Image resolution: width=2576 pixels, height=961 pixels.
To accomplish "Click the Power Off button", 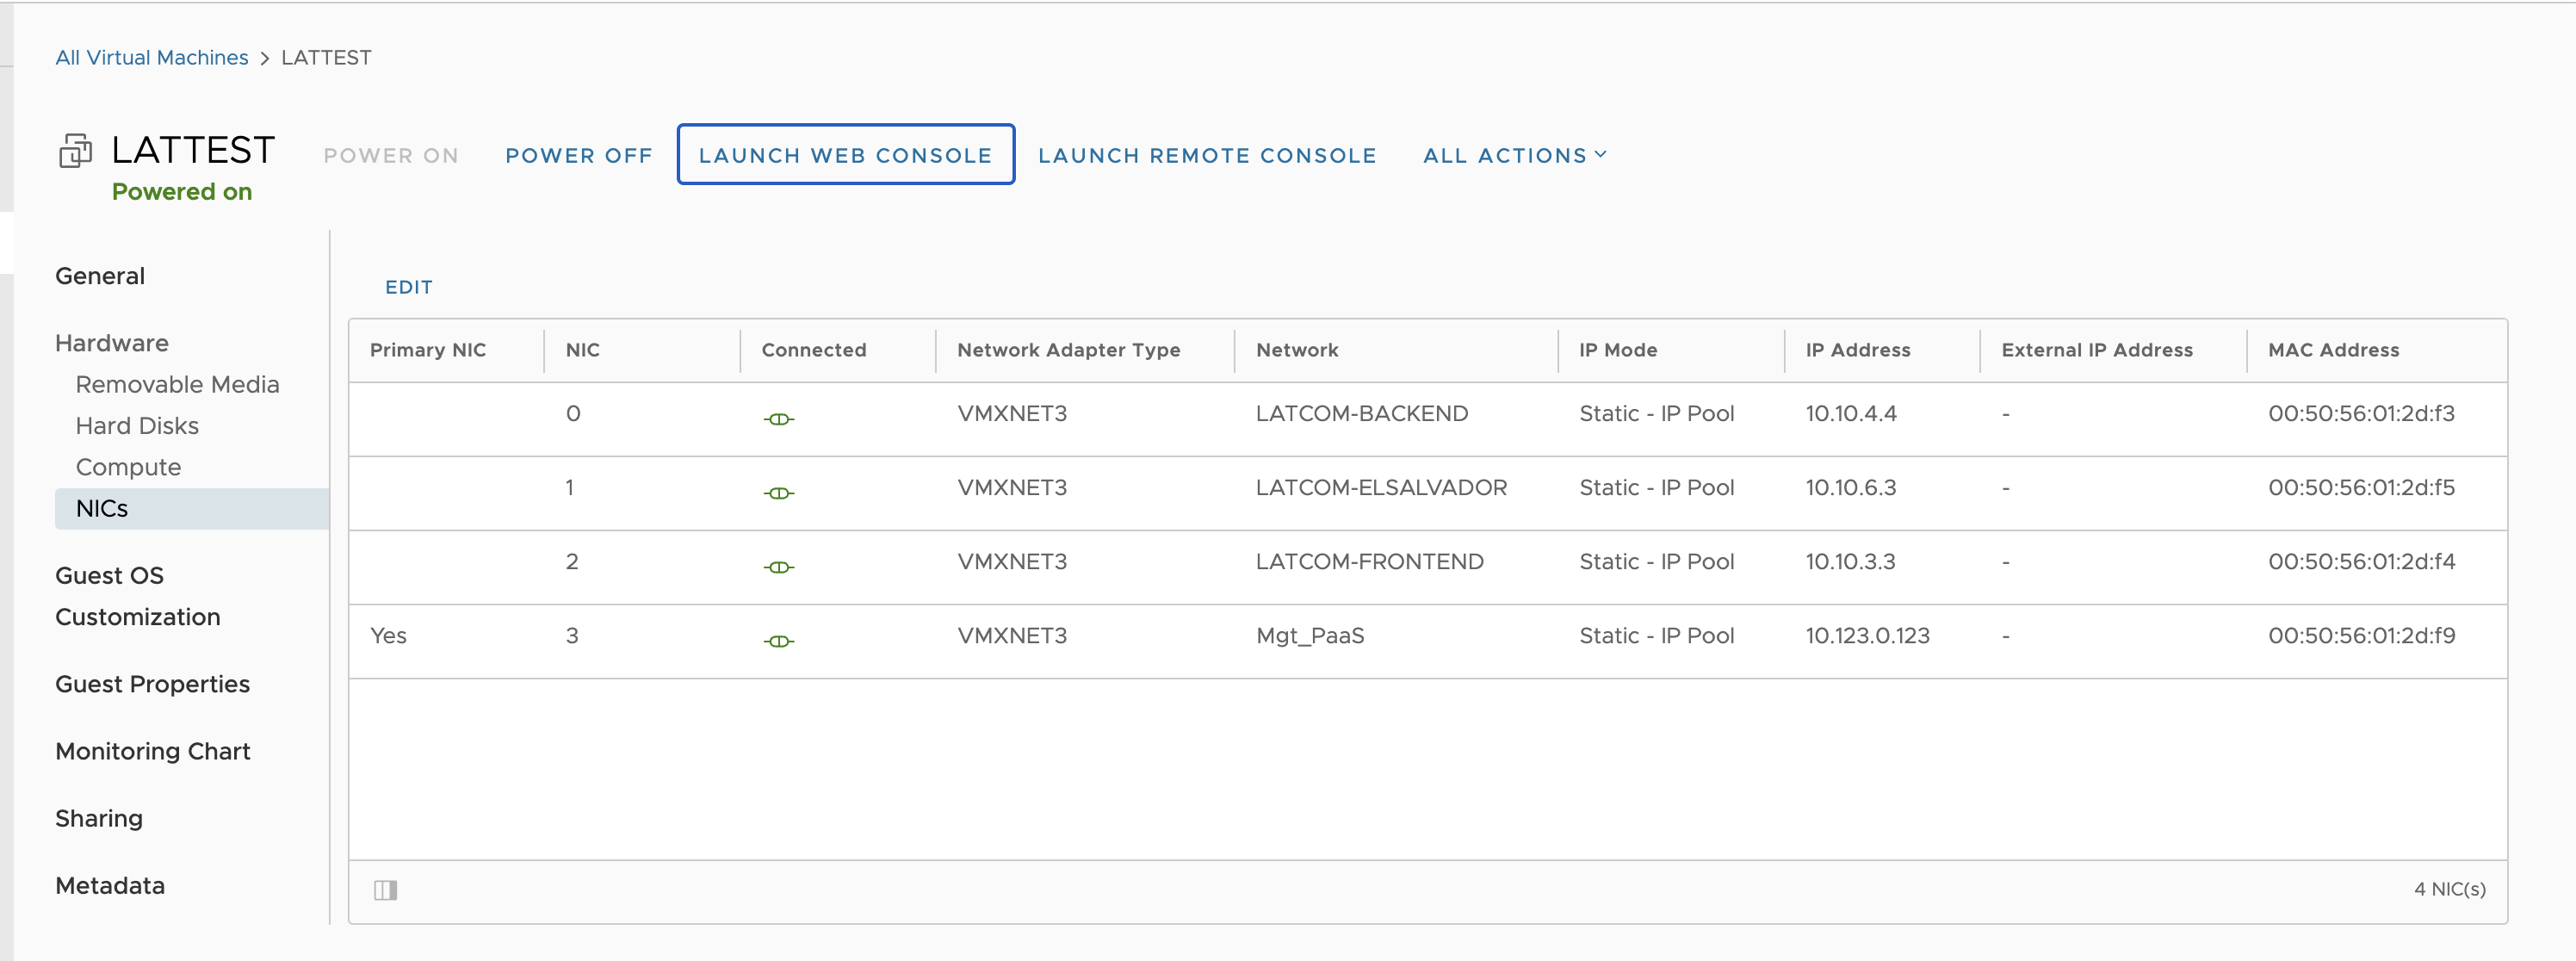I will [x=579, y=155].
